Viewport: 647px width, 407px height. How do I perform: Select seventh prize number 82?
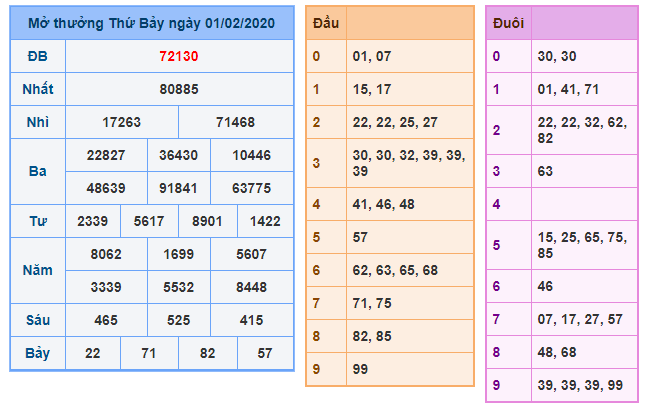coord(207,353)
